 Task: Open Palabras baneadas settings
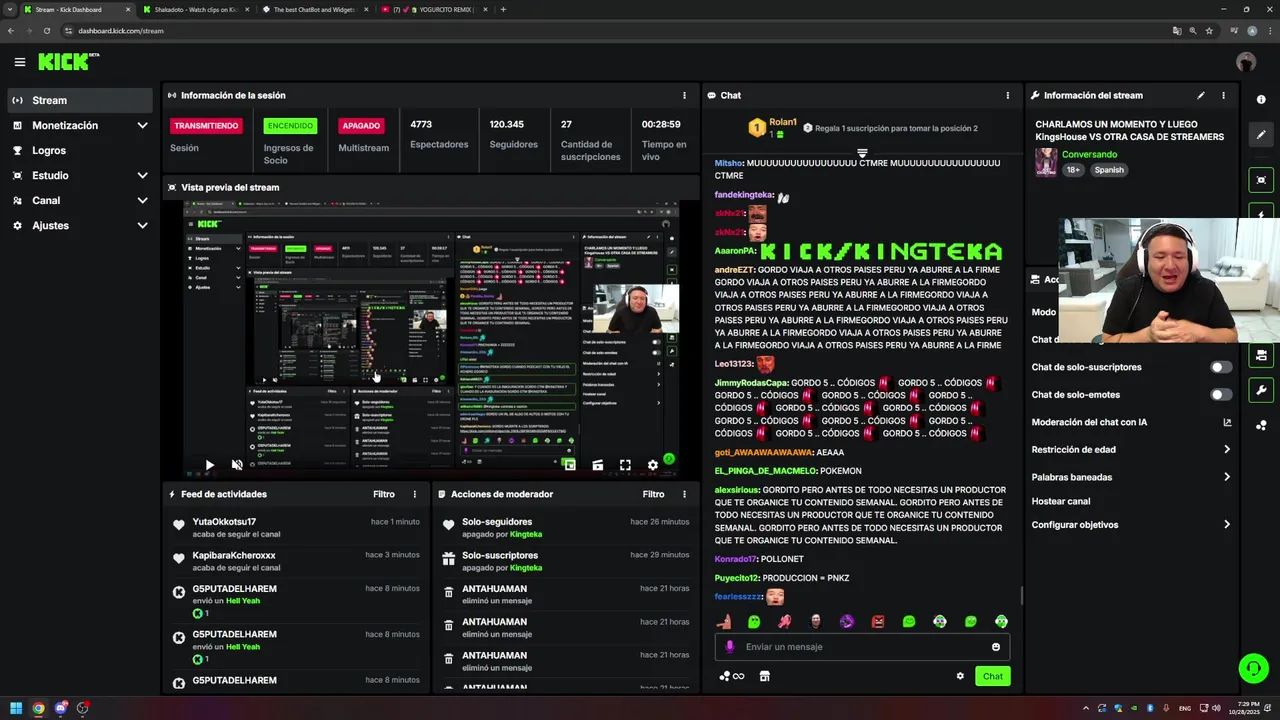[1131, 477]
